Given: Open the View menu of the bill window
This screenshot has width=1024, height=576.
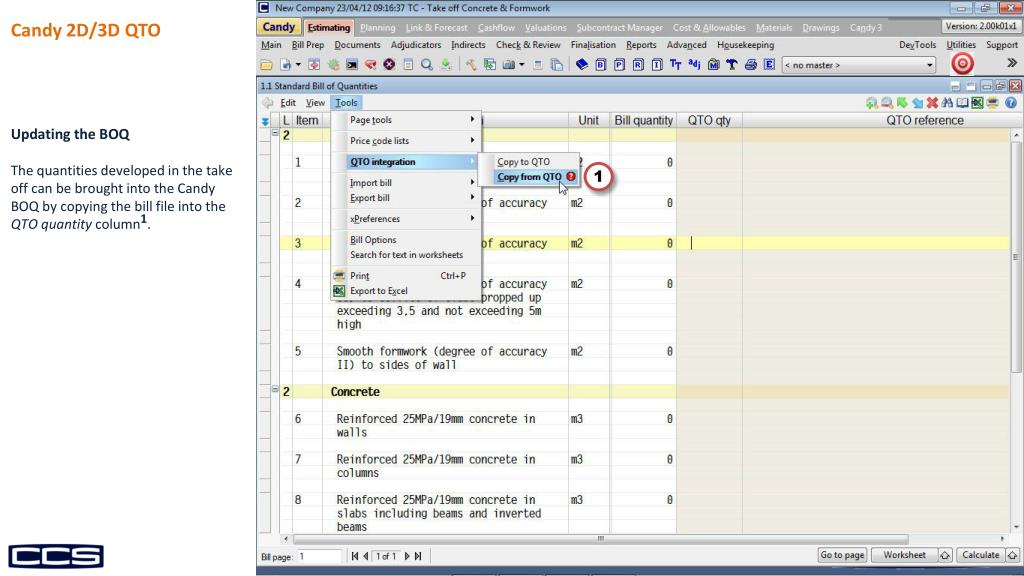Looking at the screenshot, I should (x=315, y=103).
